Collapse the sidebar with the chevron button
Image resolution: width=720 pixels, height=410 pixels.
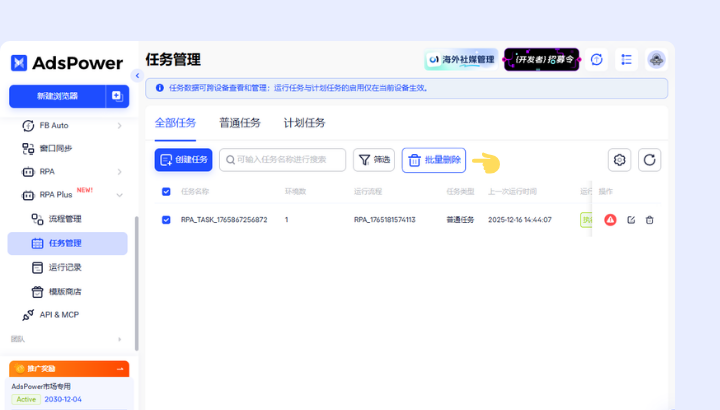click(x=137, y=75)
